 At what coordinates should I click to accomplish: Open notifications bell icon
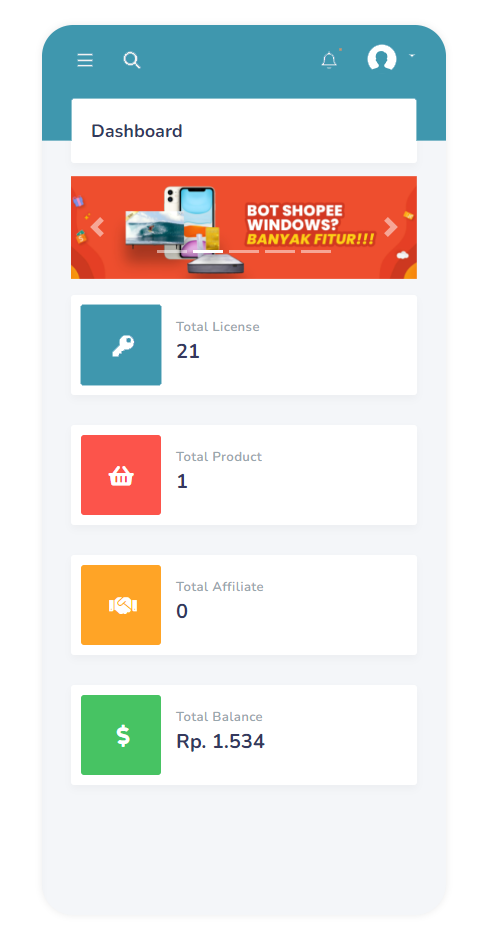(329, 60)
